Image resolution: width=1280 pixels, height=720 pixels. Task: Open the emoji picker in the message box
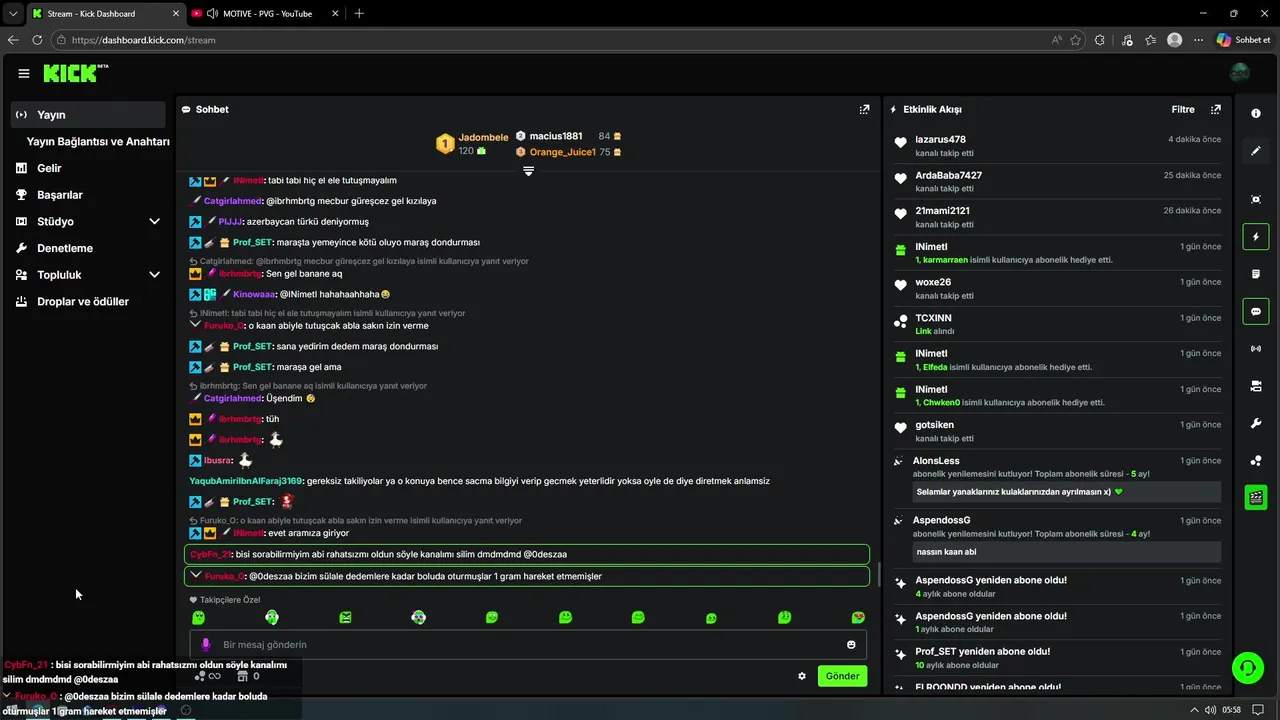[x=852, y=645]
